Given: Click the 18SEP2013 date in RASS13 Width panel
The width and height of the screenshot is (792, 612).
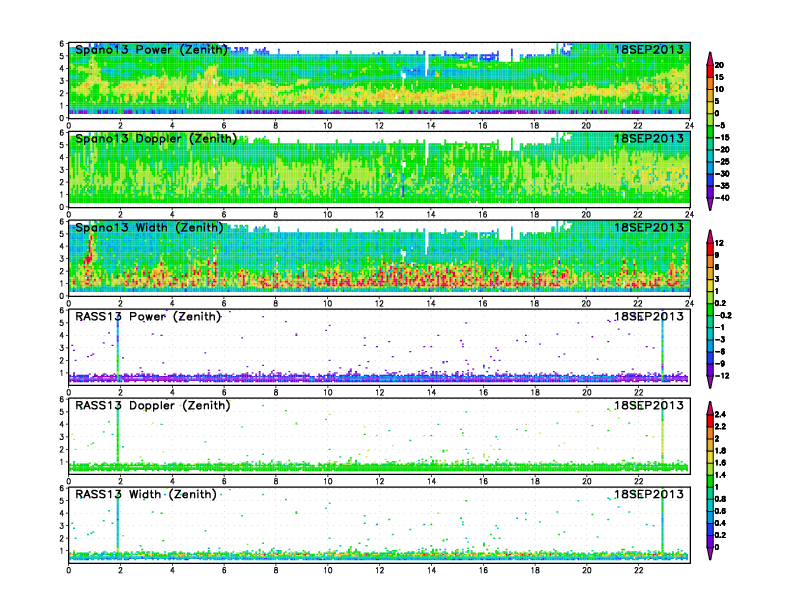Looking at the screenshot, I should coord(649,494).
